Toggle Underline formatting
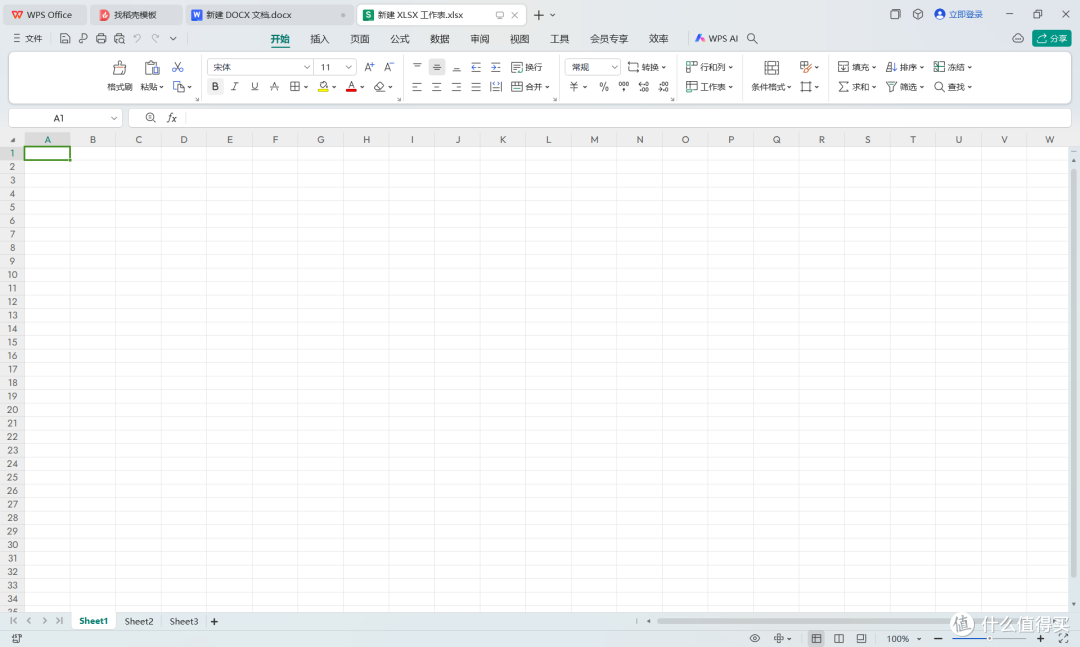The height and width of the screenshot is (647, 1080). tap(255, 87)
